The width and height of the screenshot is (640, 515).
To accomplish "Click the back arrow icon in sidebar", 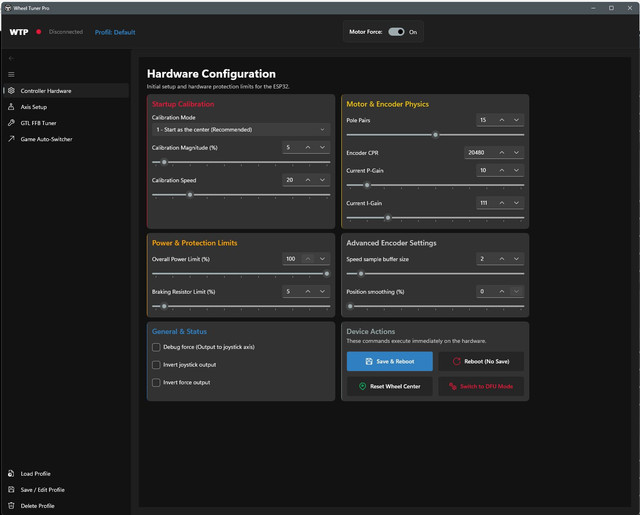I will pyautogui.click(x=11, y=58).
